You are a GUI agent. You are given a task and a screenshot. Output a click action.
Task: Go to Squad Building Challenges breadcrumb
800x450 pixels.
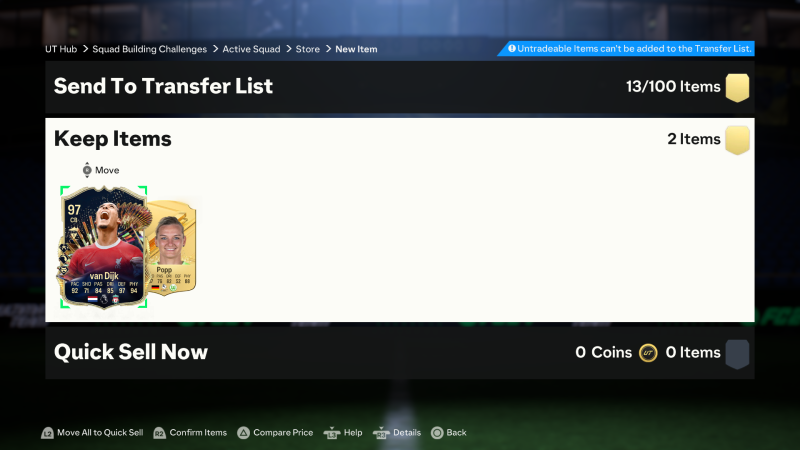[149, 49]
